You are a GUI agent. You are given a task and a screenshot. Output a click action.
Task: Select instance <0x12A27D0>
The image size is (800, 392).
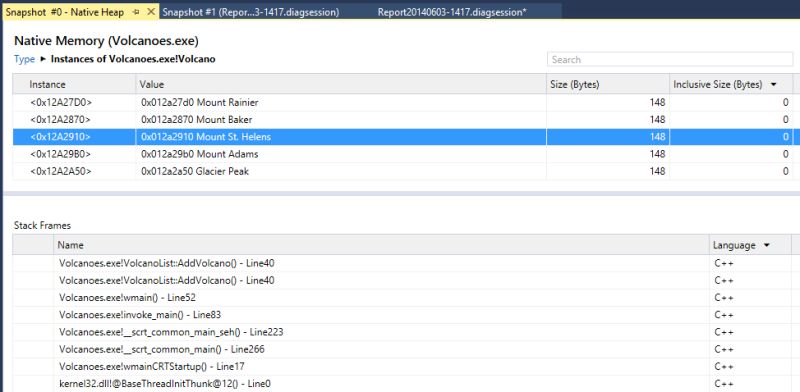[61, 103]
